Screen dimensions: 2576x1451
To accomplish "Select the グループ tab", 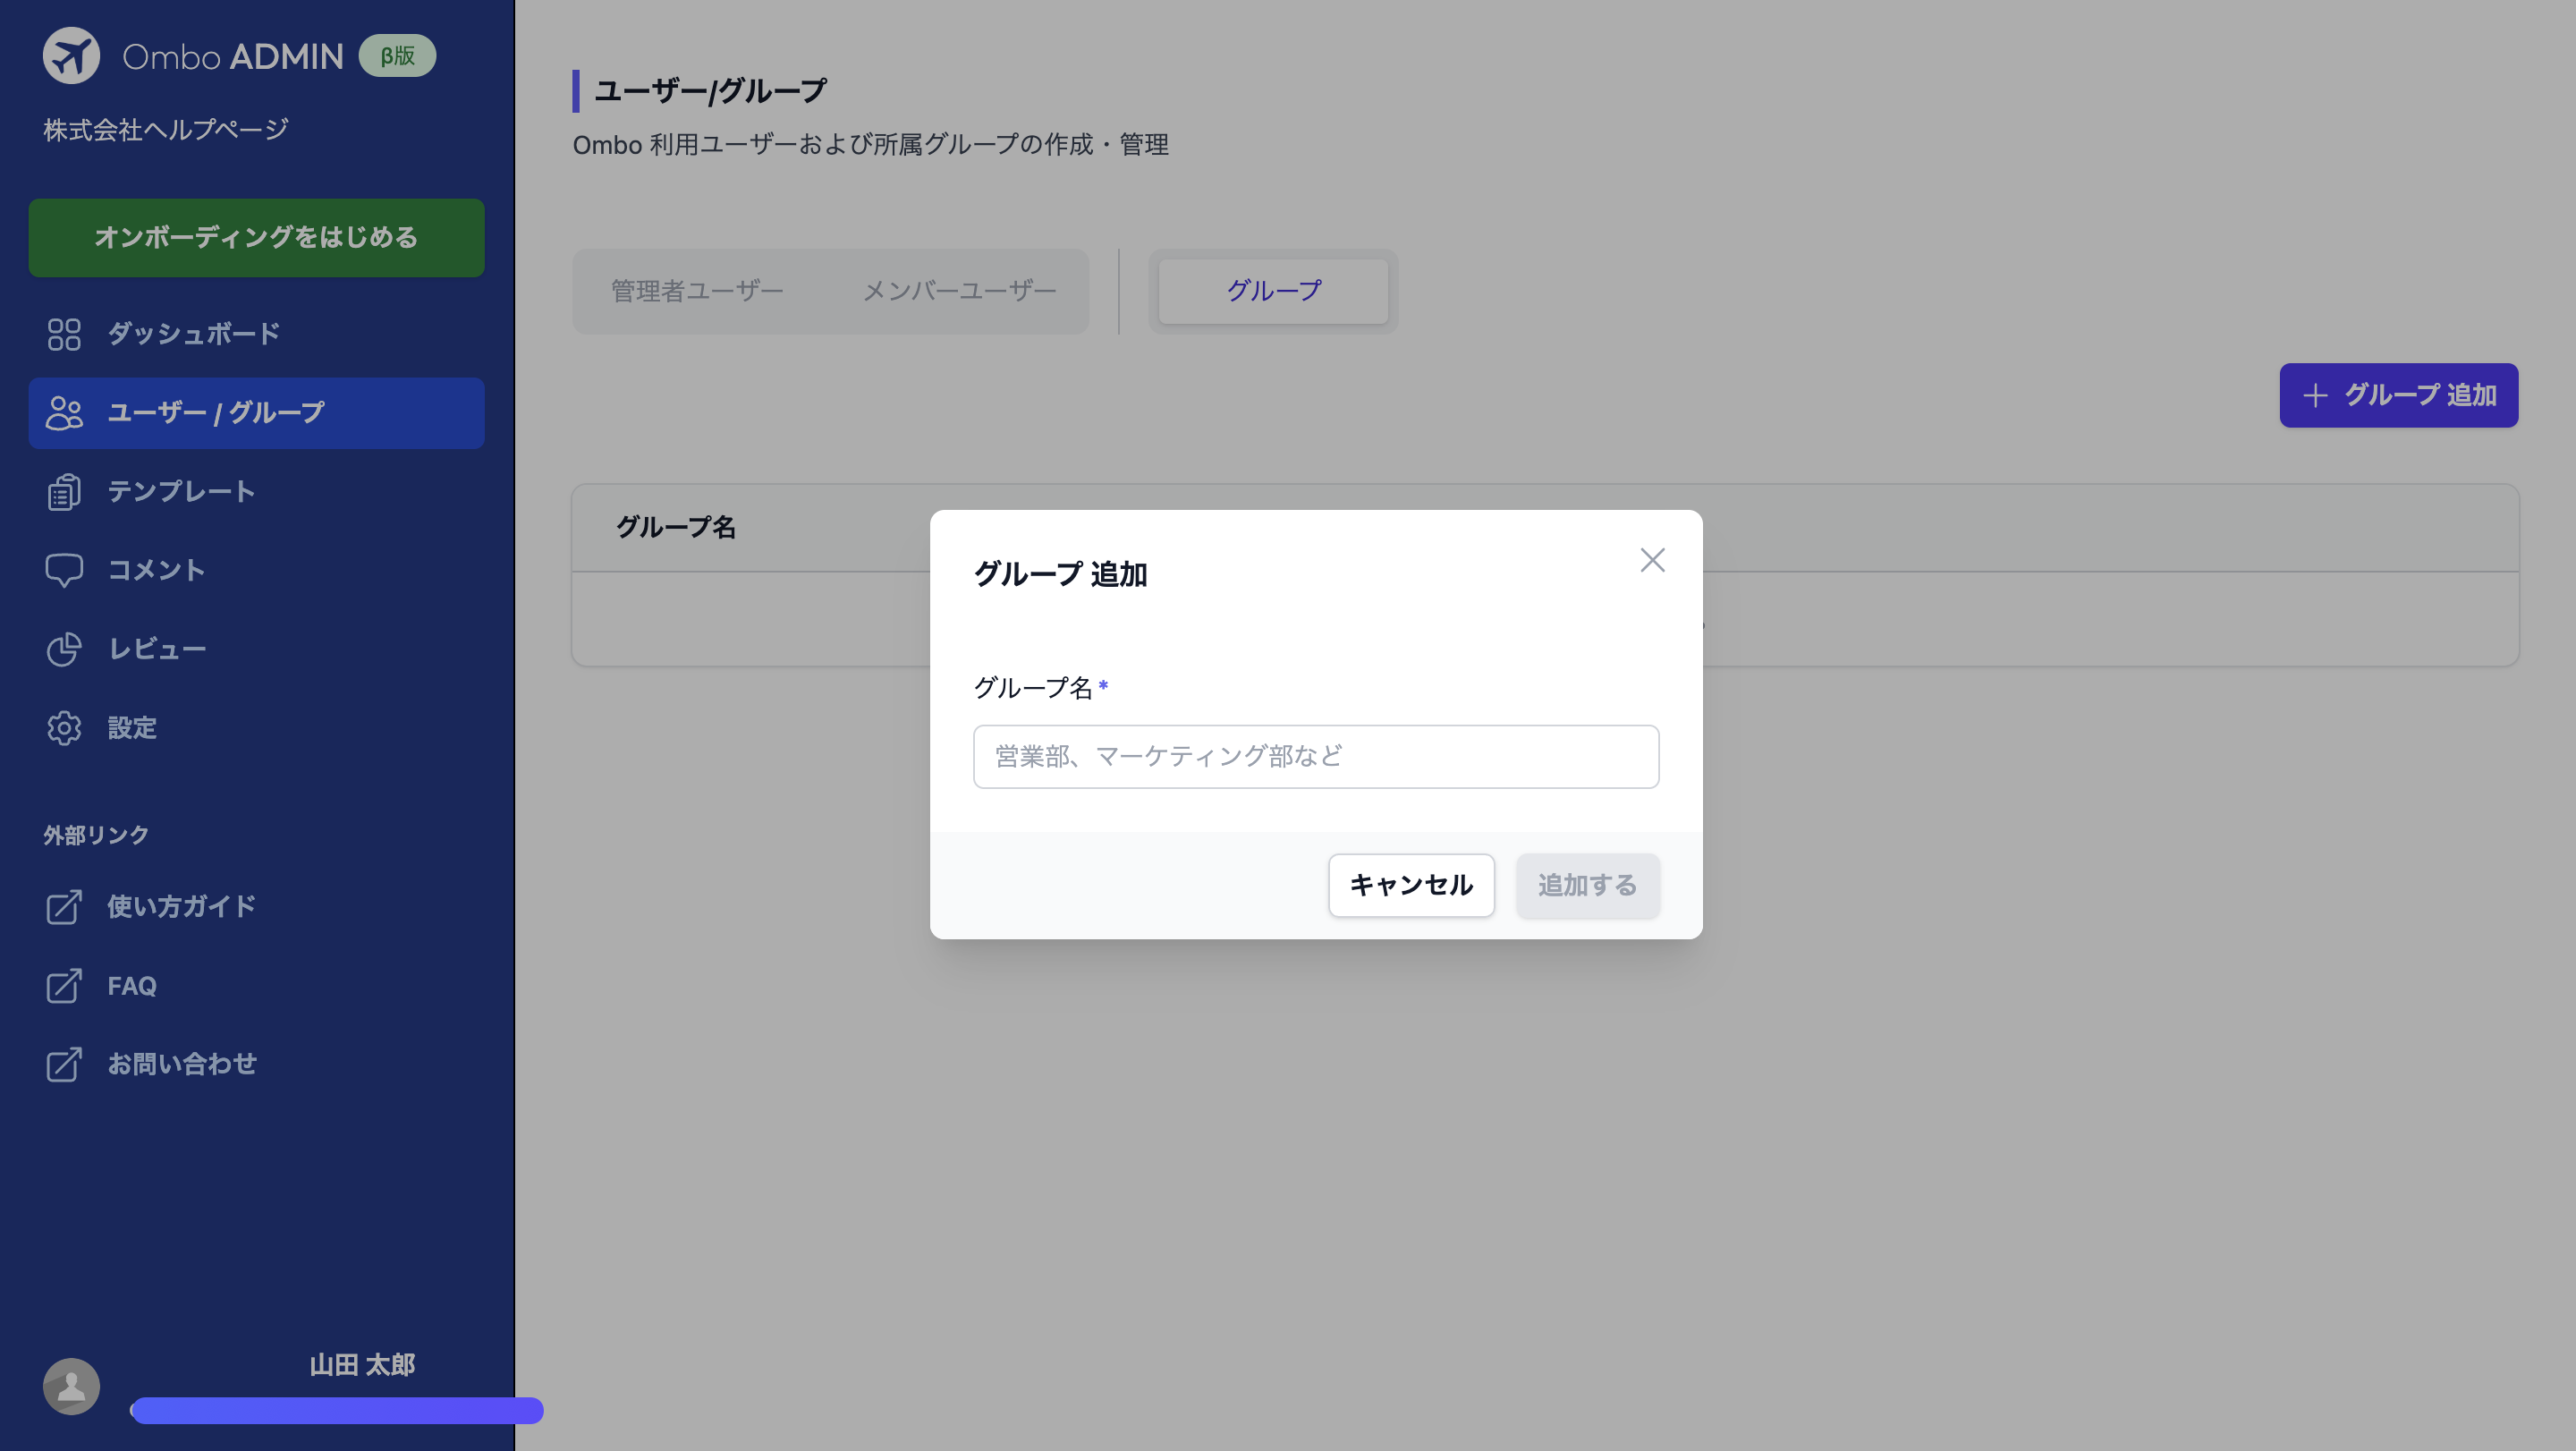I will click(1273, 291).
